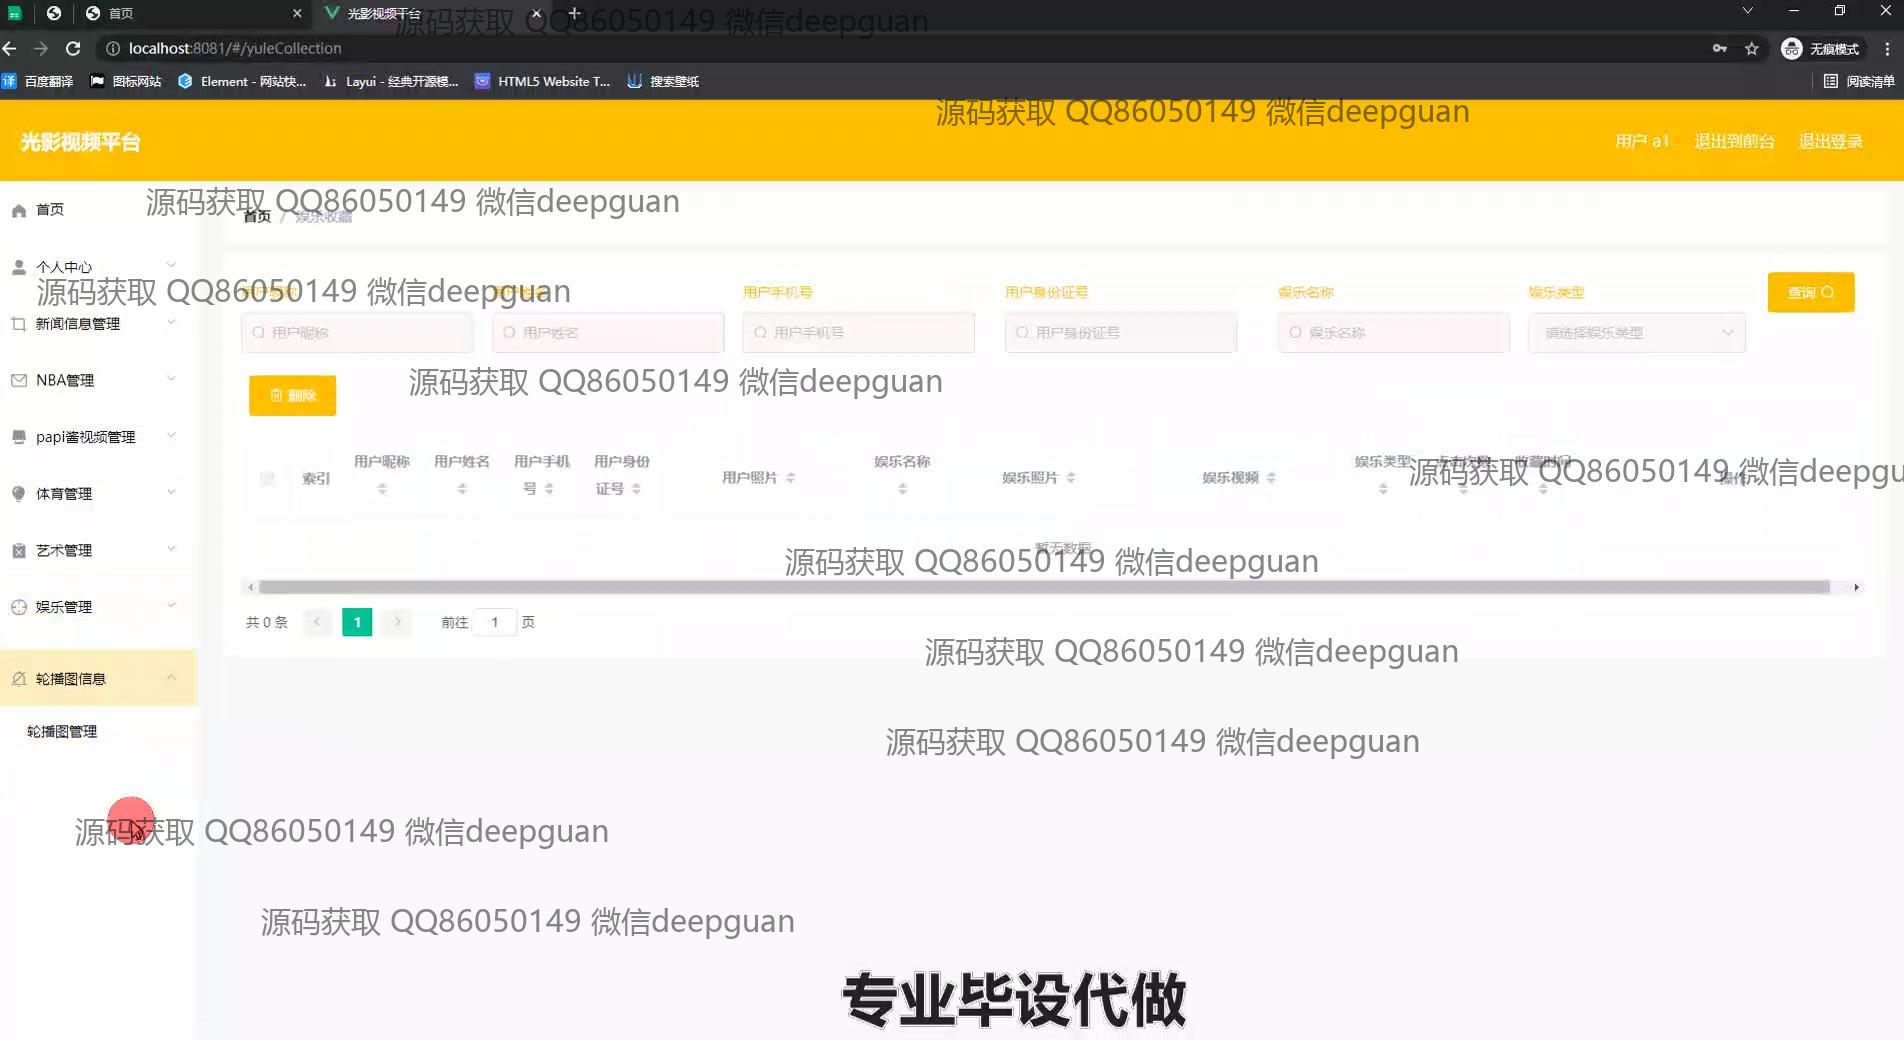The image size is (1904, 1040).
Task: Click the 退出到前台 link
Action: [x=1734, y=141]
